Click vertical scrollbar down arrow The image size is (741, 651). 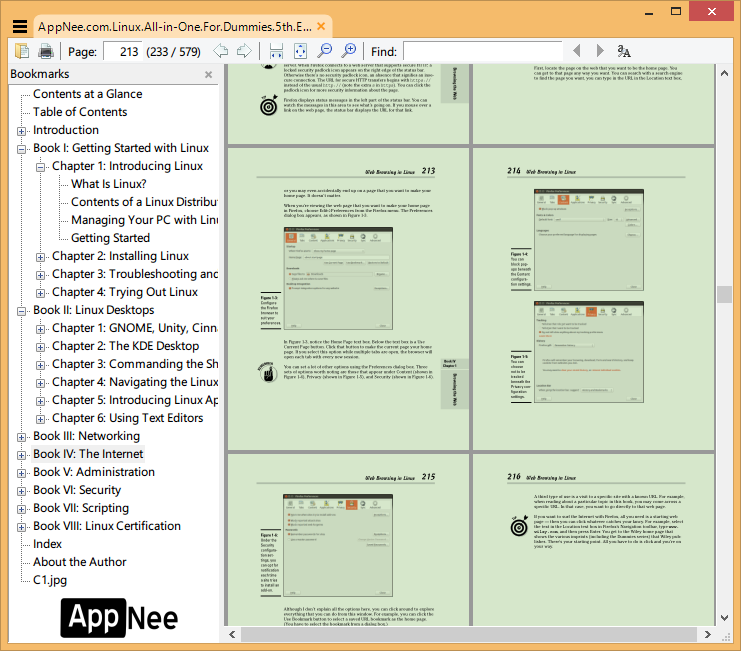coord(724,617)
